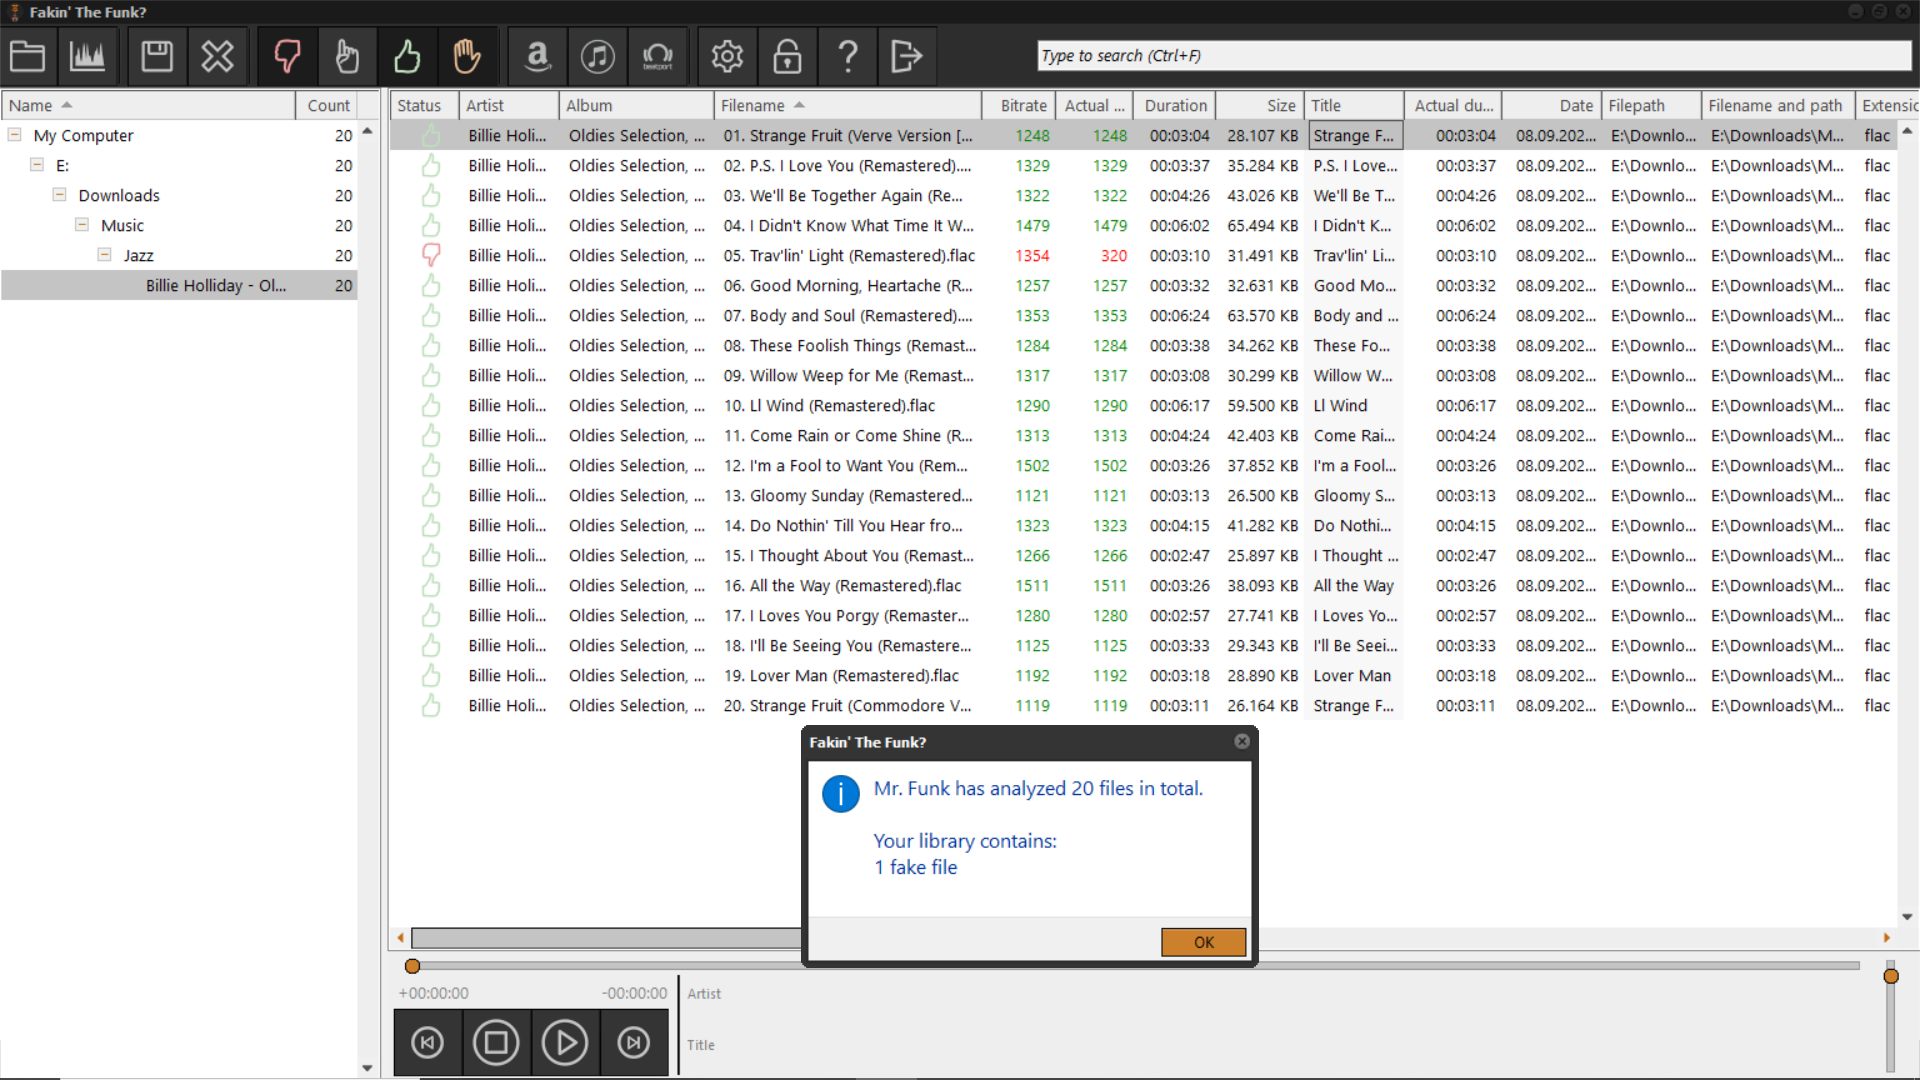This screenshot has height=1080, width=1920.
Task: Collapse the My Computer tree node
Action: pyautogui.click(x=15, y=135)
